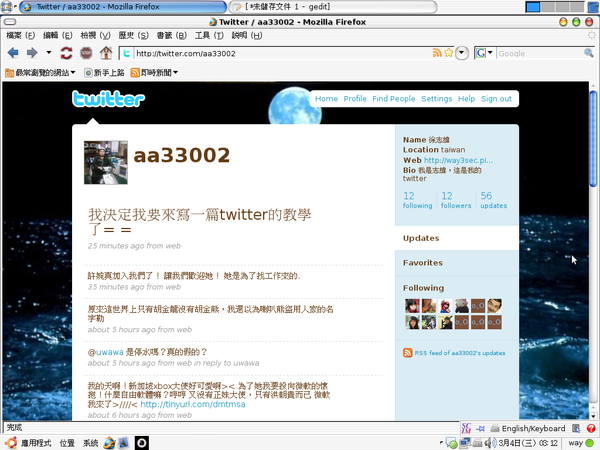Click the Stop loading icon
Screen dimensions: 600x450
(86, 52)
